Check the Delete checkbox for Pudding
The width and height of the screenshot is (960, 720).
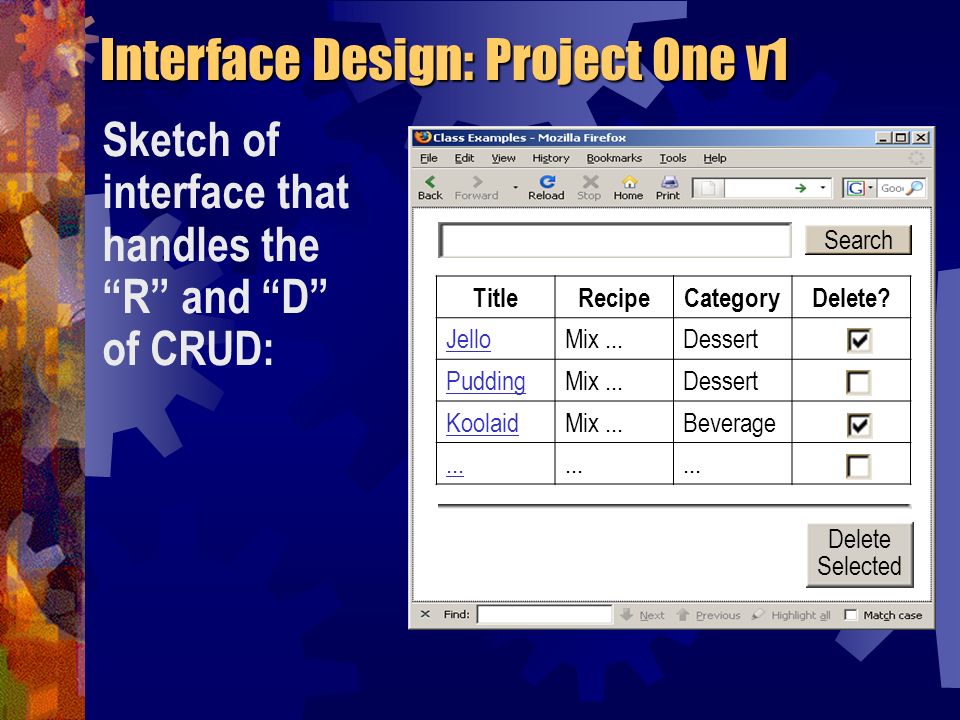click(859, 382)
